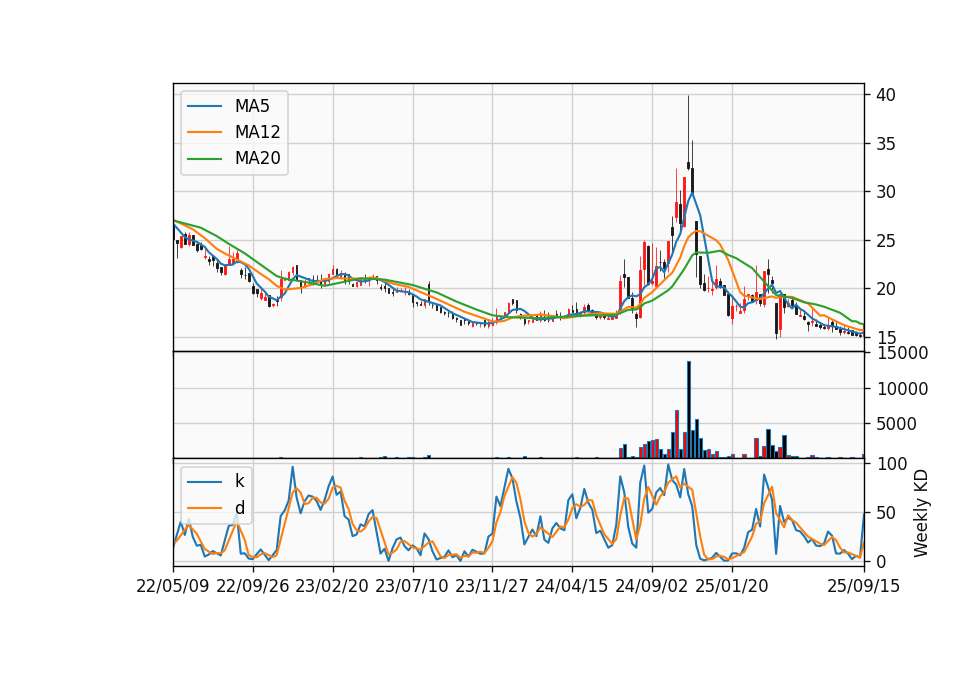
Task: Click the 23/07/10 date tick label
Action: point(412,586)
